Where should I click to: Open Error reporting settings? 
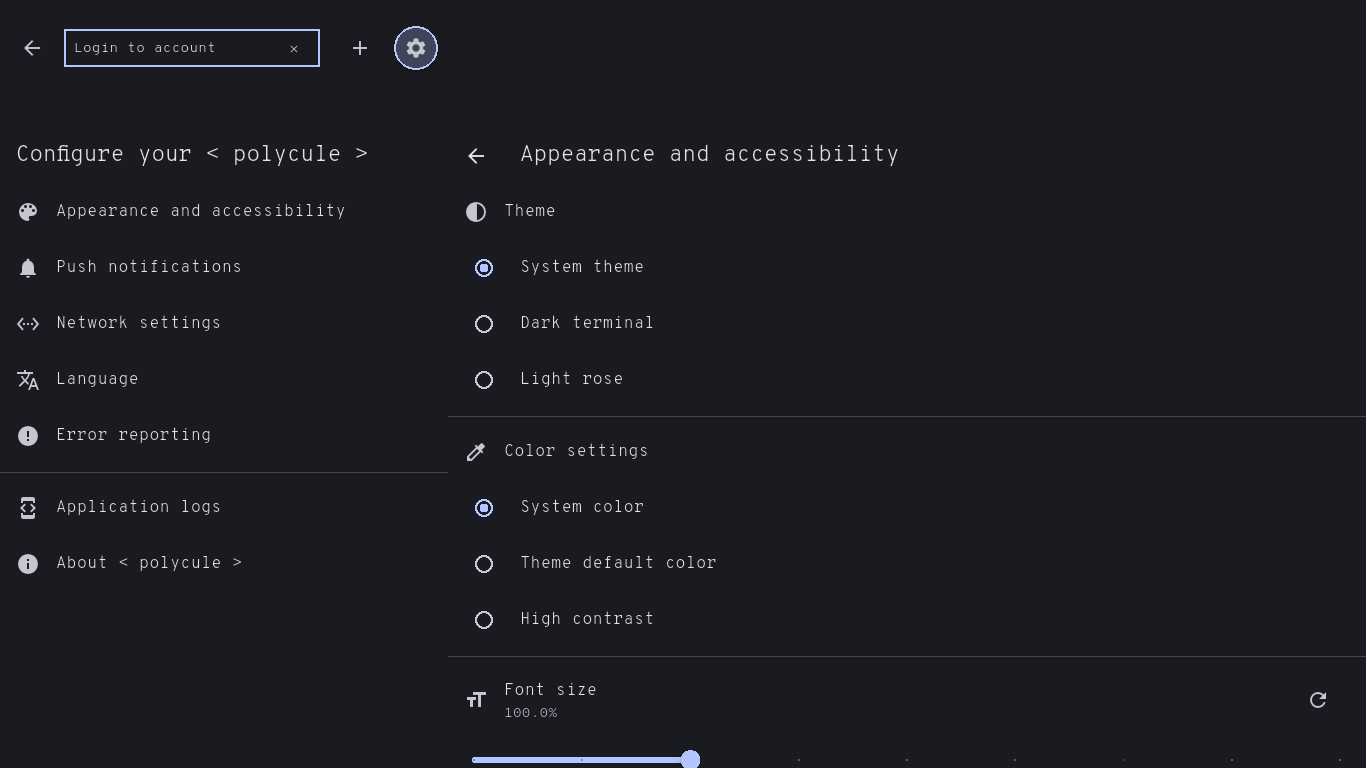click(134, 435)
